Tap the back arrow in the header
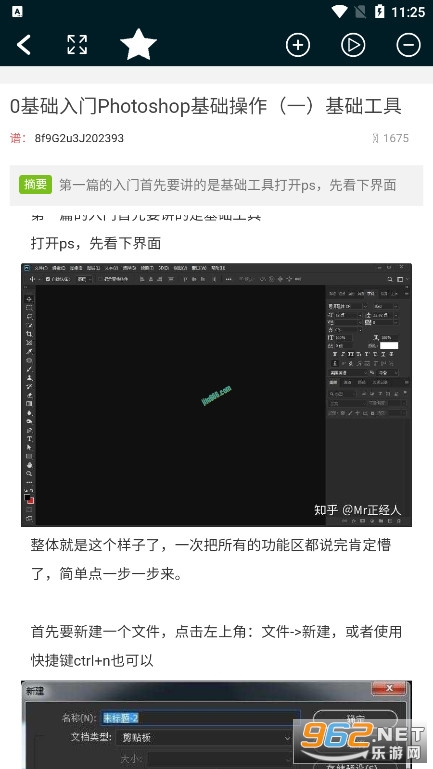Screen dimensions: 433x769 (24, 45)
